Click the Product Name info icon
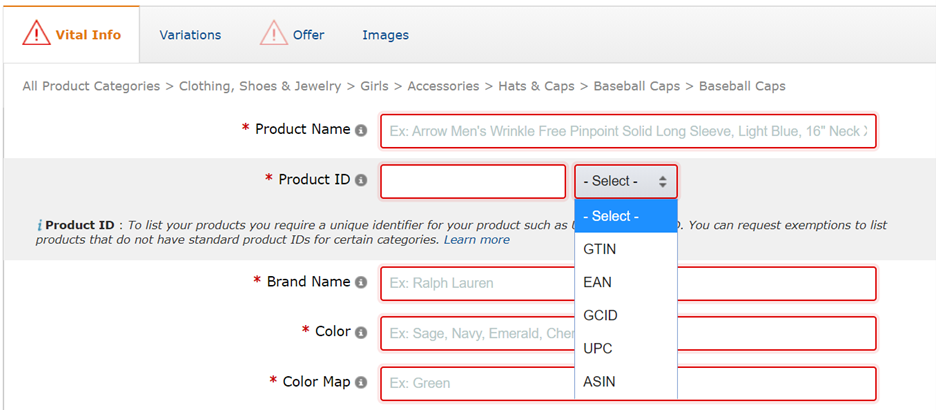This screenshot has height=410, width=936. point(361,130)
